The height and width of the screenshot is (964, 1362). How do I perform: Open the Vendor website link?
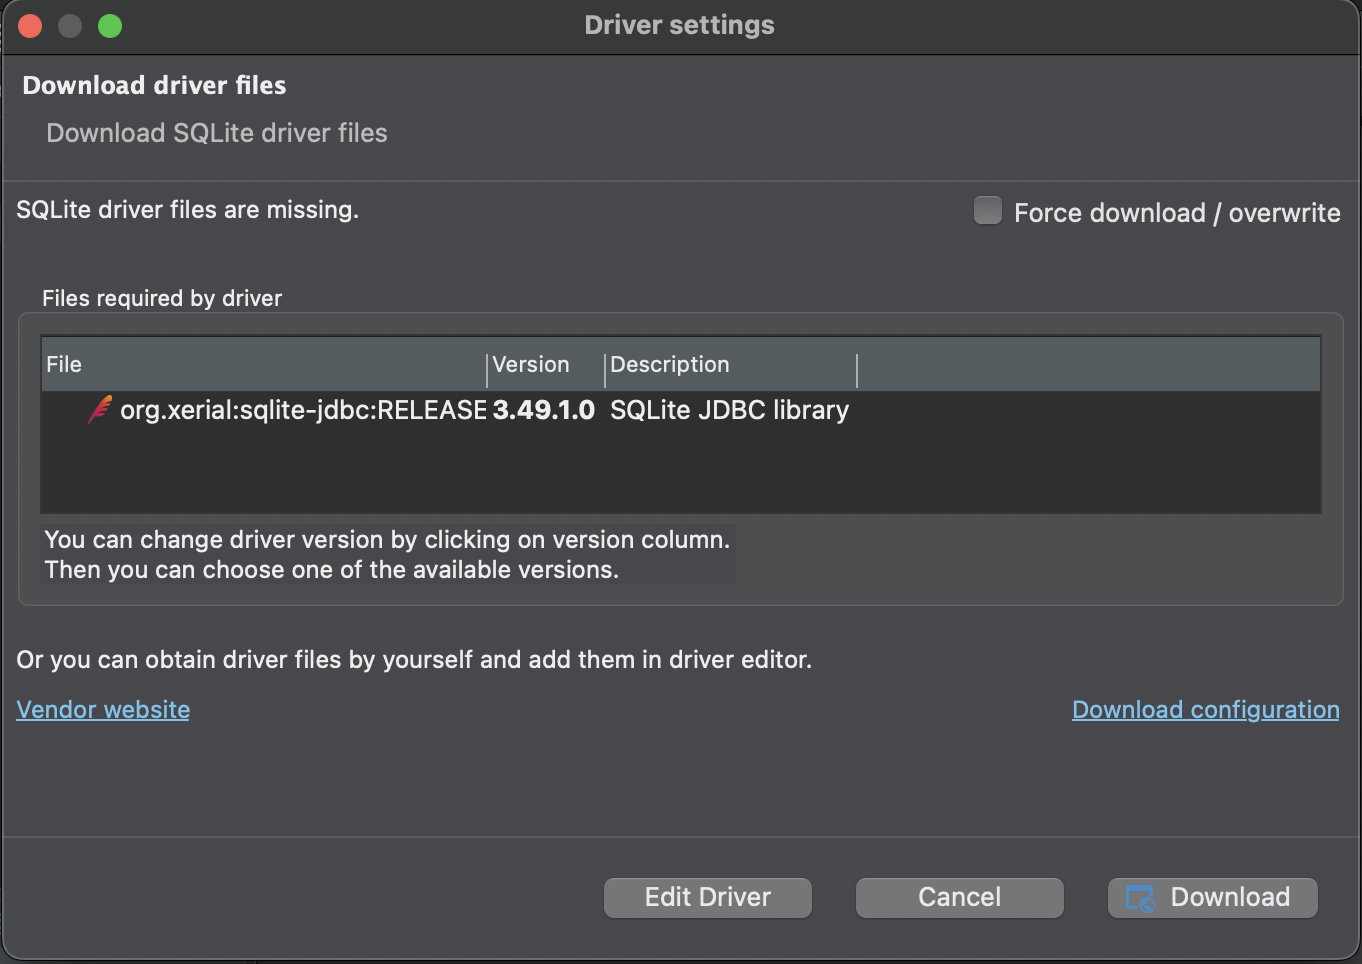click(x=103, y=710)
